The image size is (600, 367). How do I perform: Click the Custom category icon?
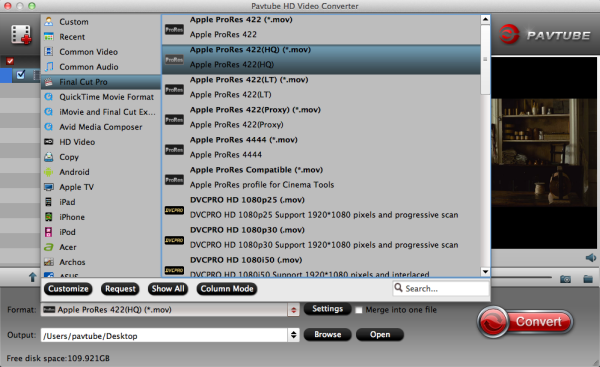coord(49,21)
